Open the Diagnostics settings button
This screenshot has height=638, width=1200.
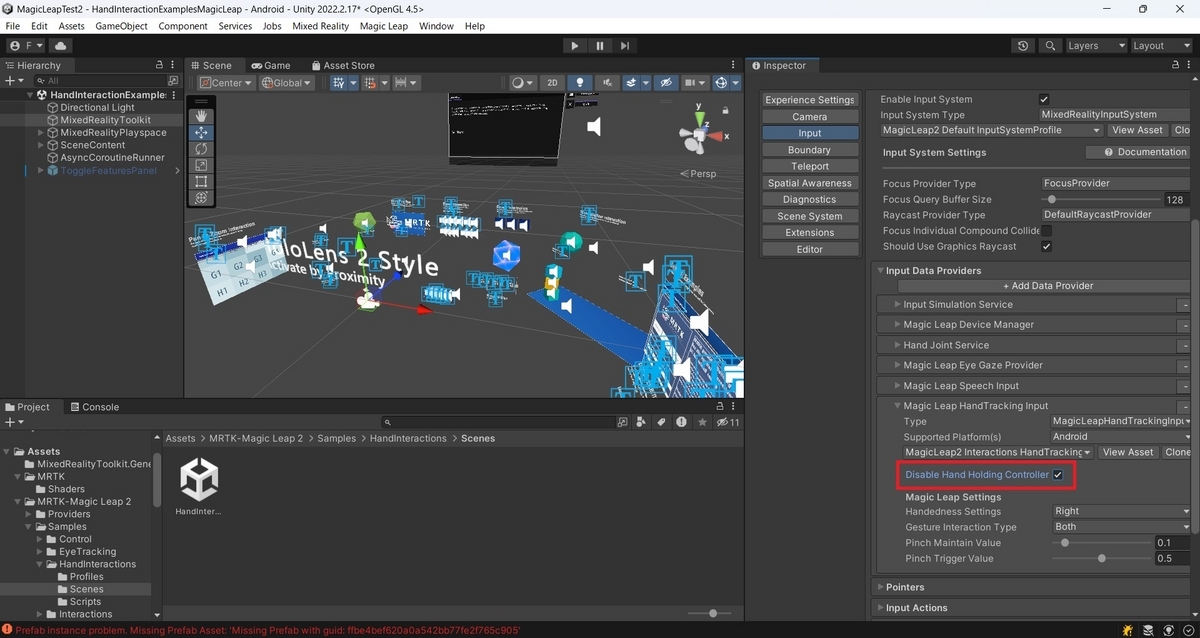point(810,199)
